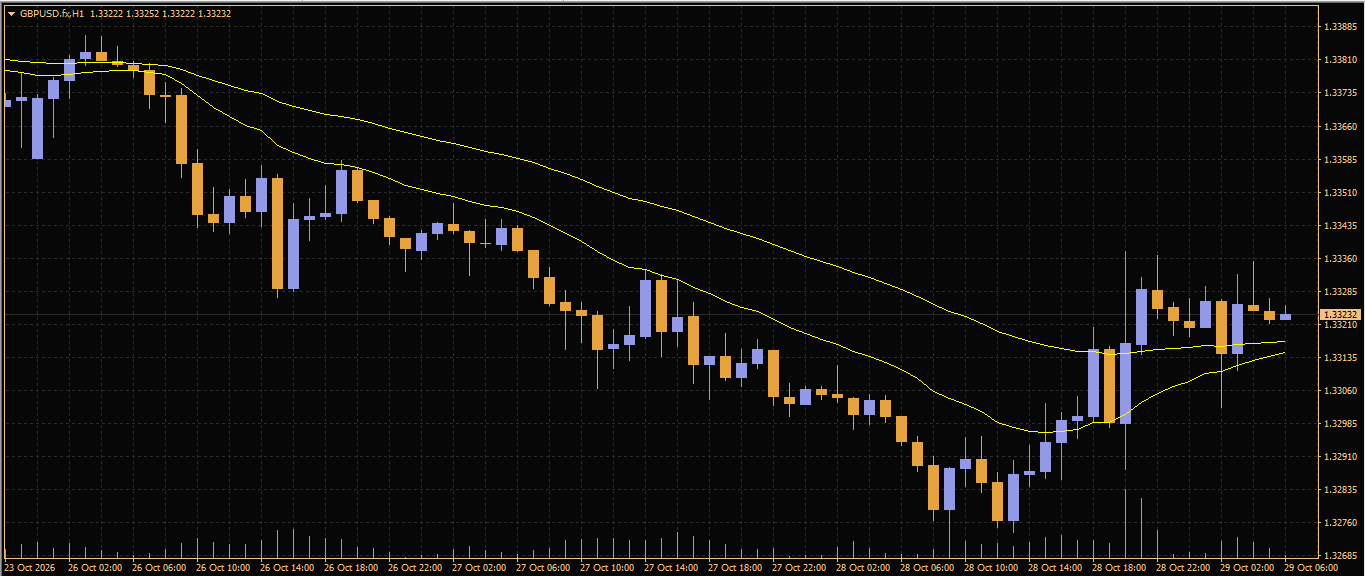Click the 29 Oct 06:00 time axis label
The width and height of the screenshot is (1365, 576).
click(x=1312, y=567)
